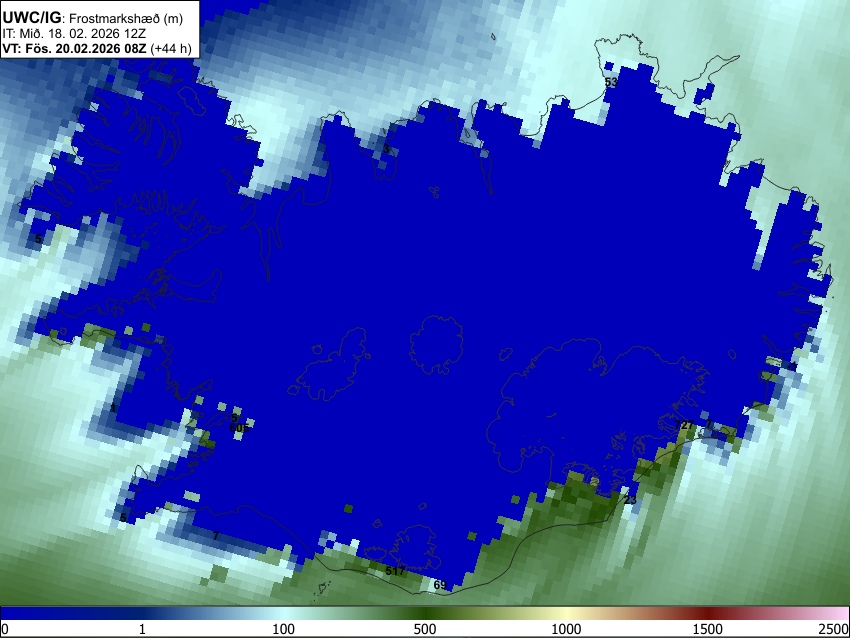Click the pale yellow color bar segment above 1000

[566, 613]
